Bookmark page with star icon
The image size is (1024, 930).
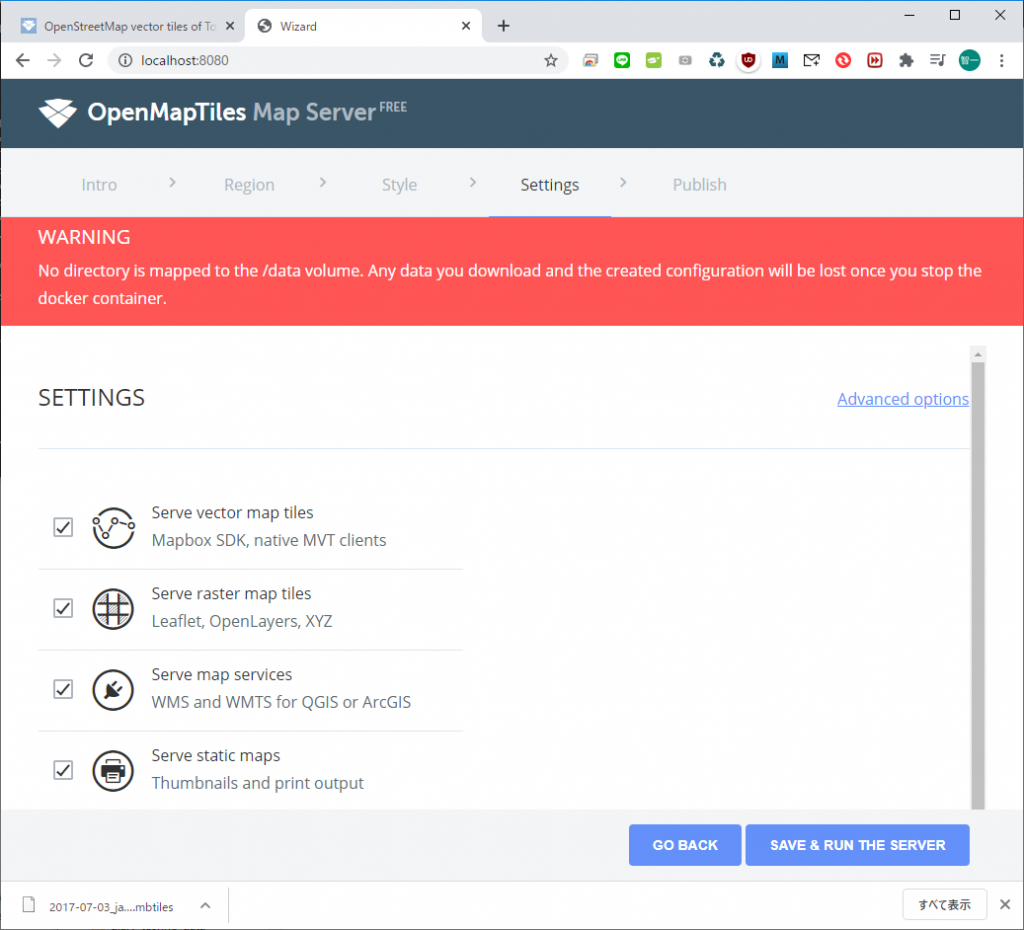(x=550, y=60)
